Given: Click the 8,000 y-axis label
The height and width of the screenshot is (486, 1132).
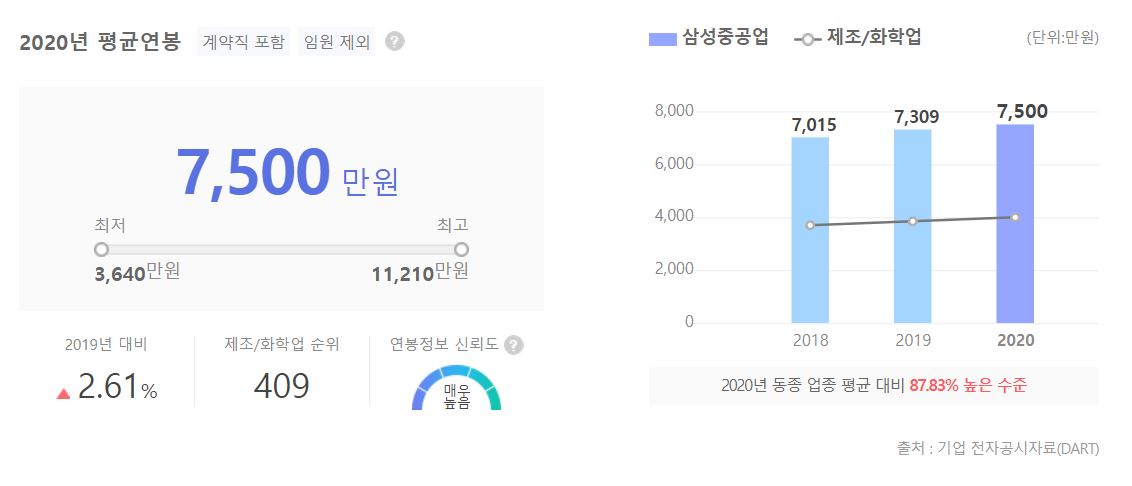Looking at the screenshot, I should click(x=674, y=111).
